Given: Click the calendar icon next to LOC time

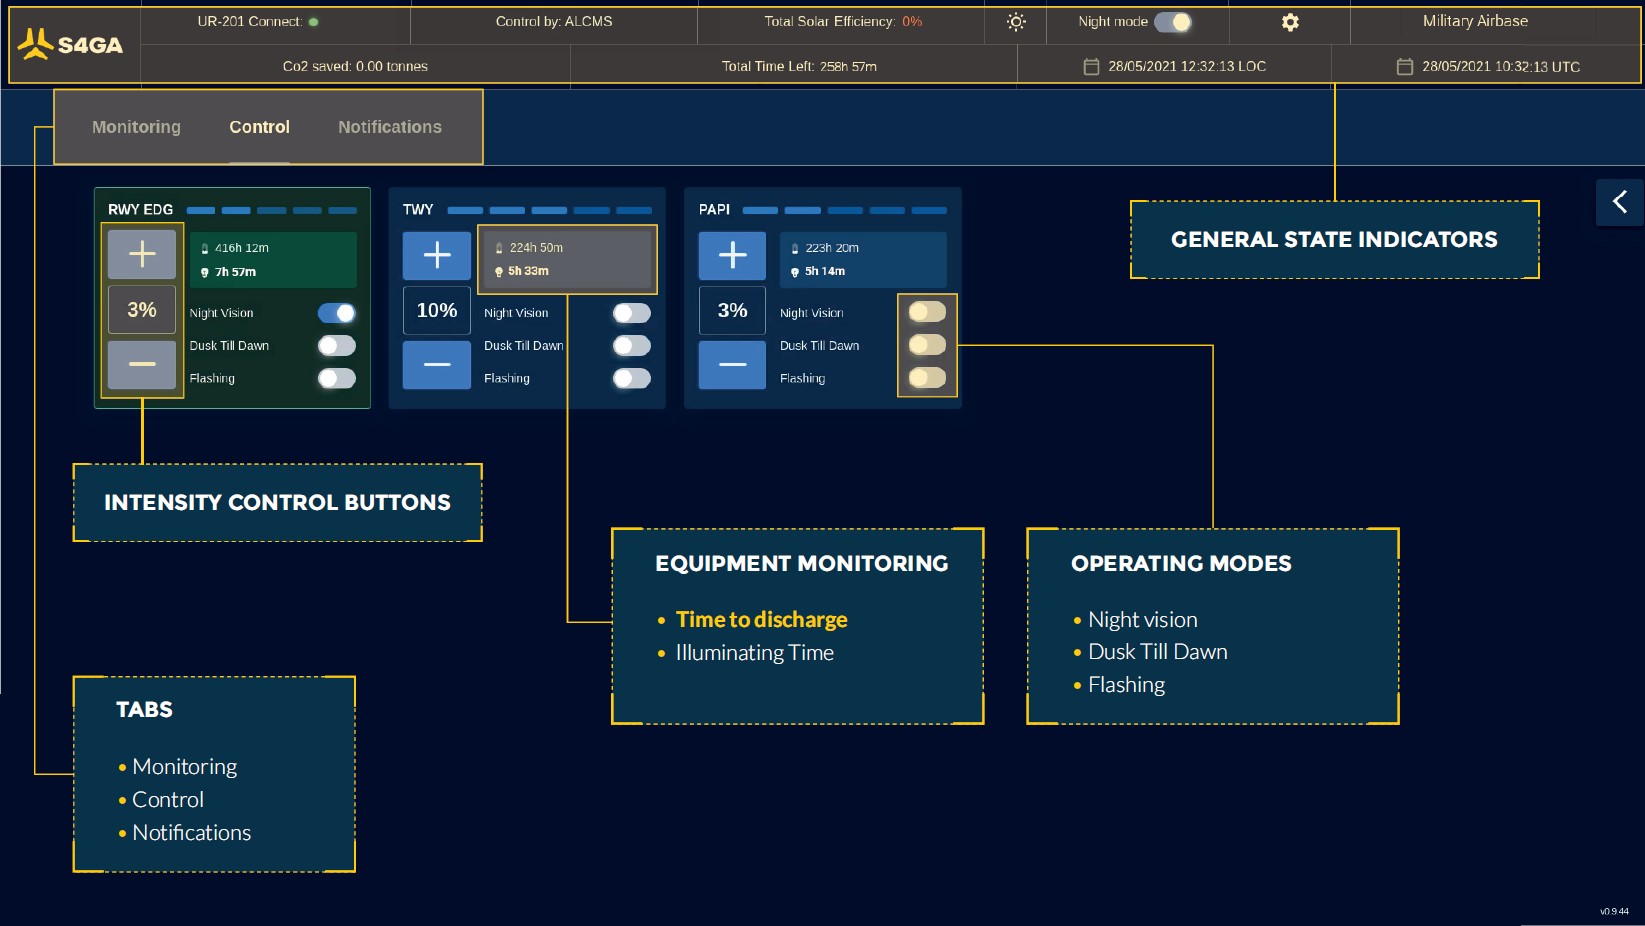Looking at the screenshot, I should pos(1090,66).
